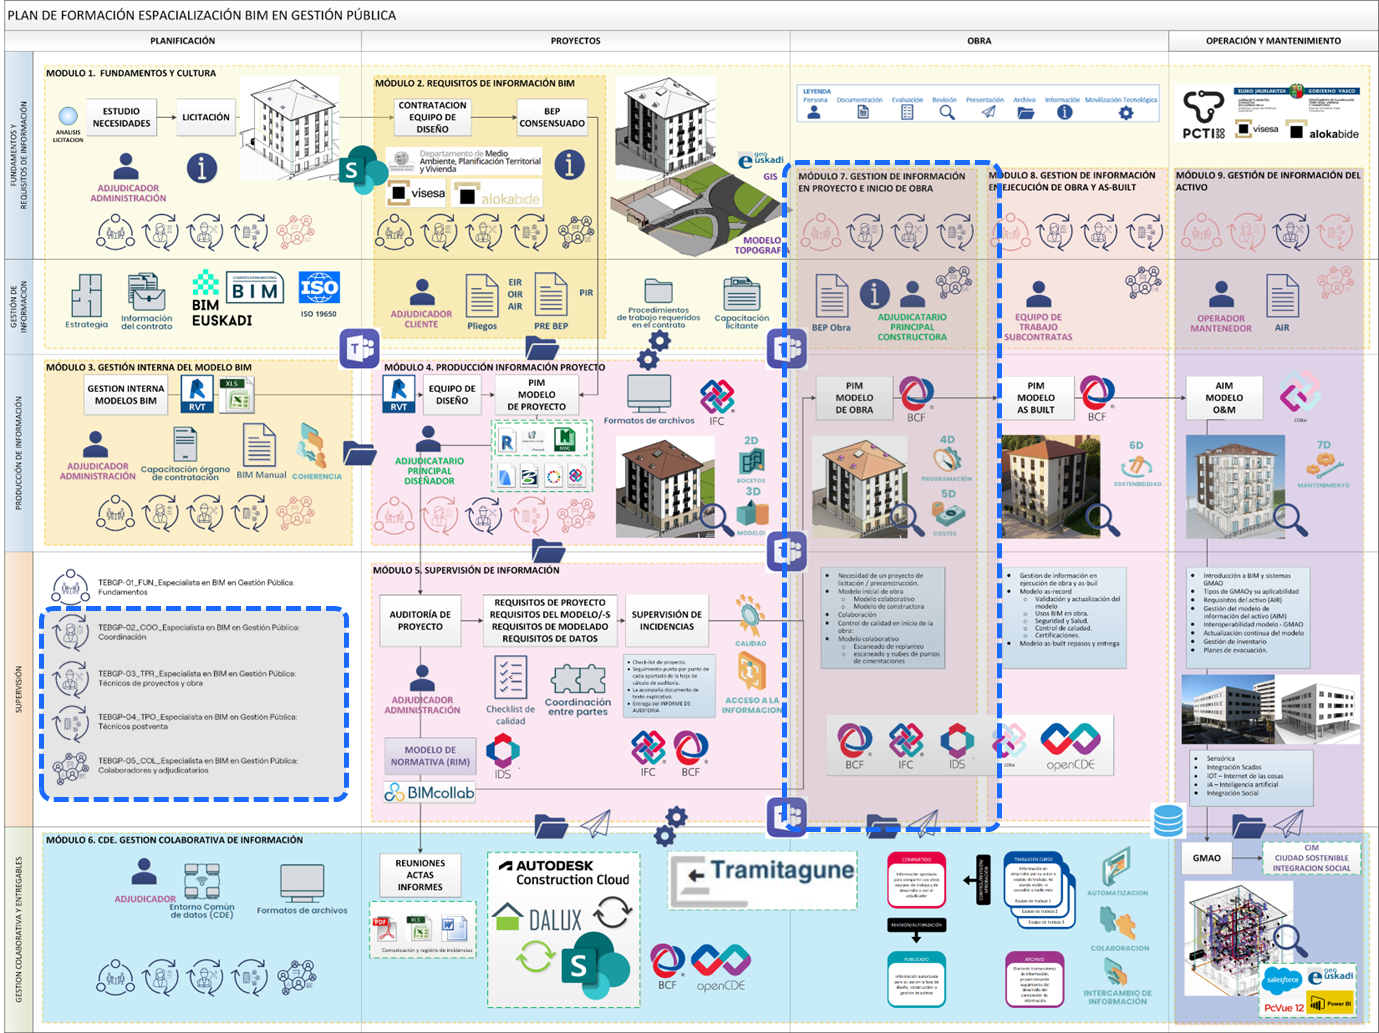Click the ANALISIS LICITACION circle icon
Image resolution: width=1379 pixels, height=1033 pixels.
point(68,117)
